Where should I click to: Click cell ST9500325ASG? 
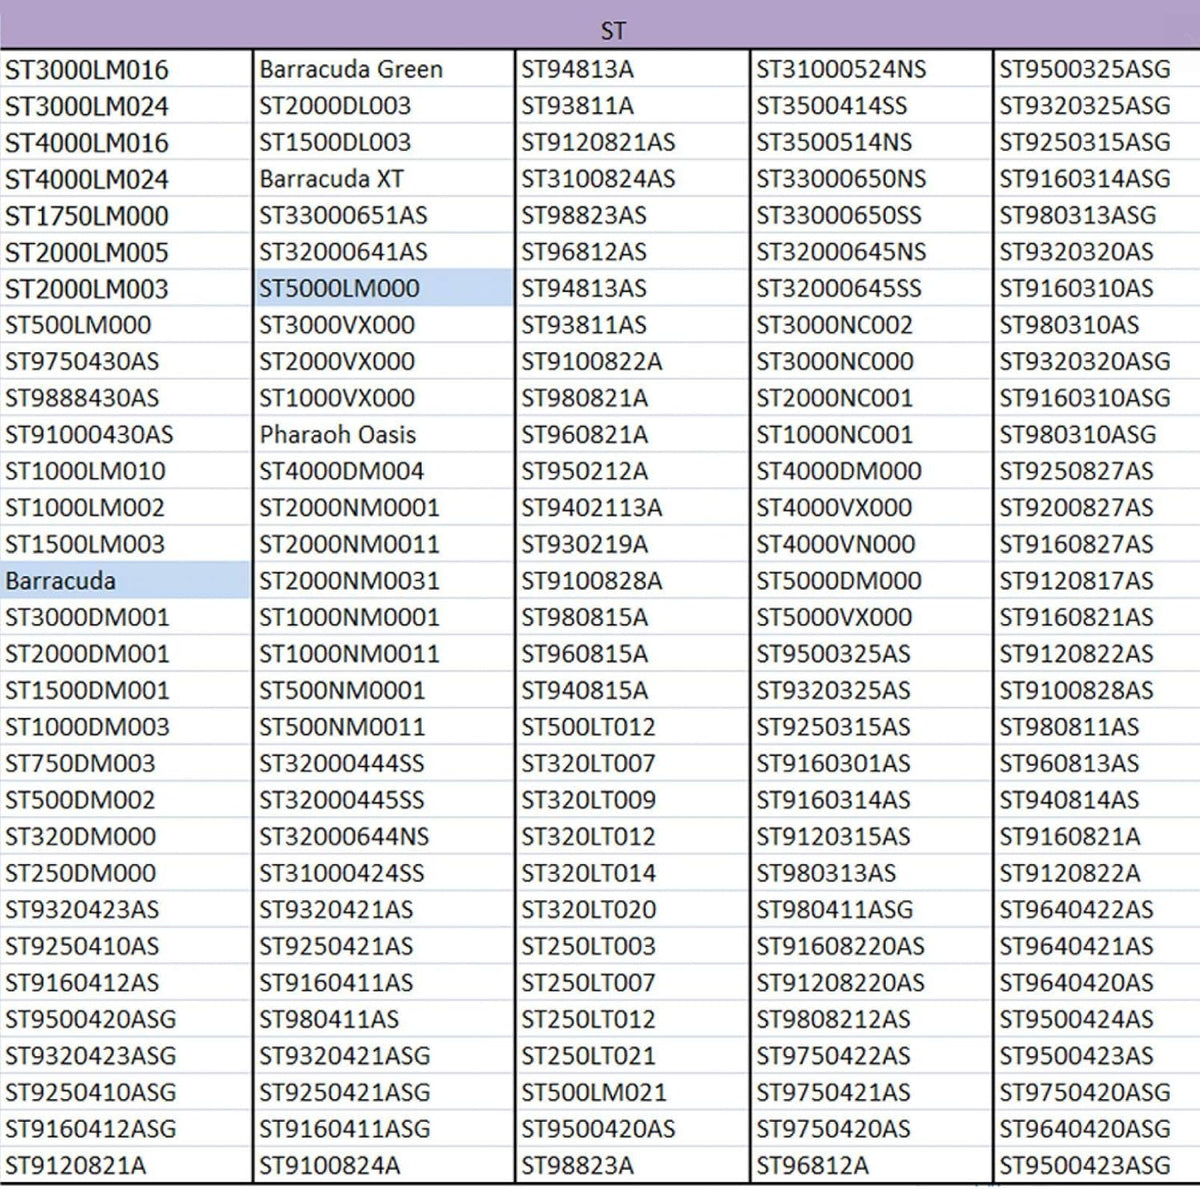coord(1097,69)
